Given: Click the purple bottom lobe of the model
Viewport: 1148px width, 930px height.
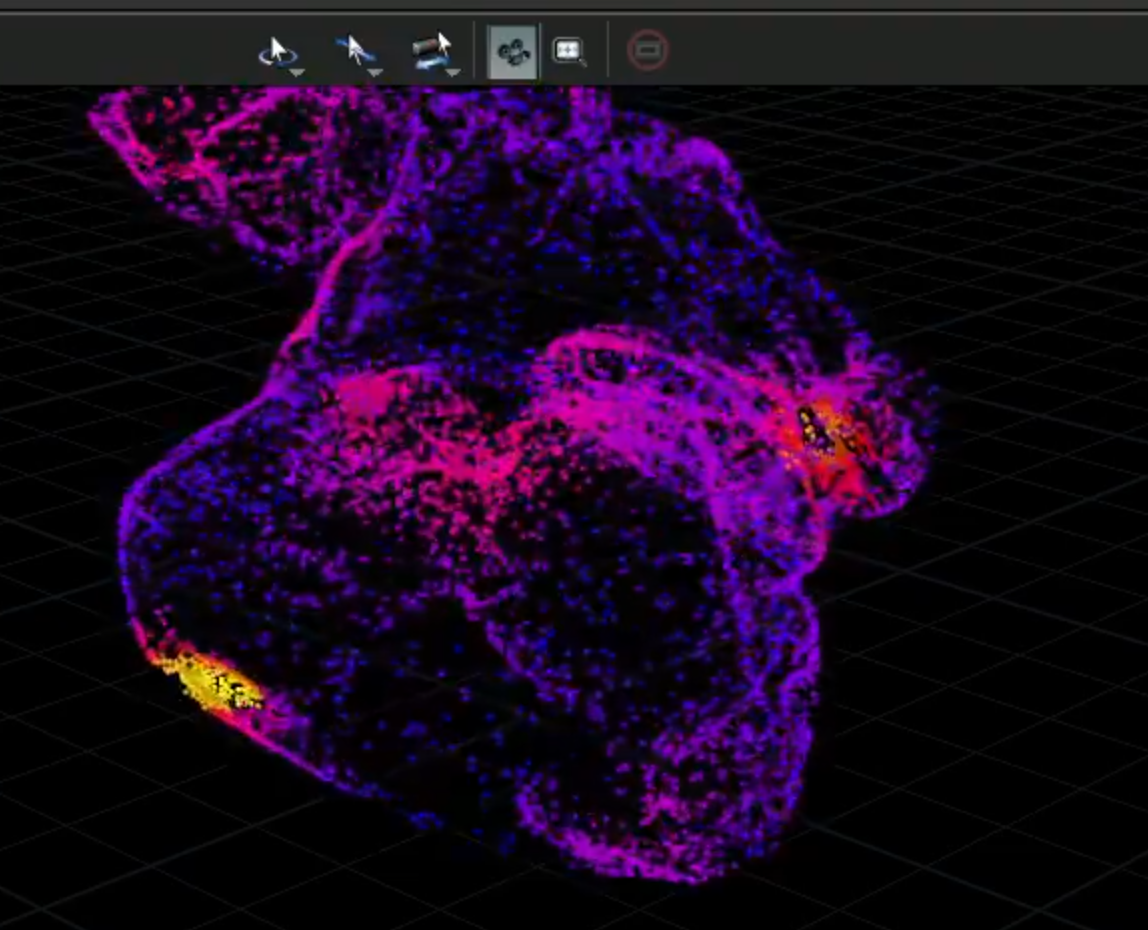Looking at the screenshot, I should [659, 791].
